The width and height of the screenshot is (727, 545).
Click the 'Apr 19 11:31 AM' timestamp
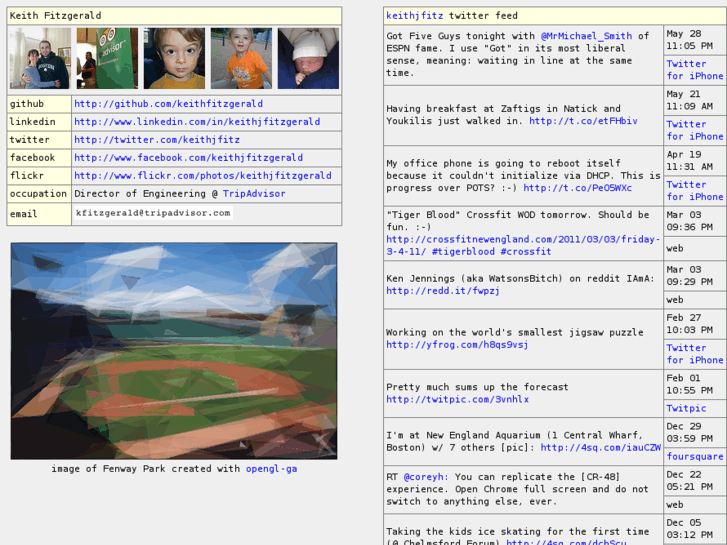(x=689, y=160)
